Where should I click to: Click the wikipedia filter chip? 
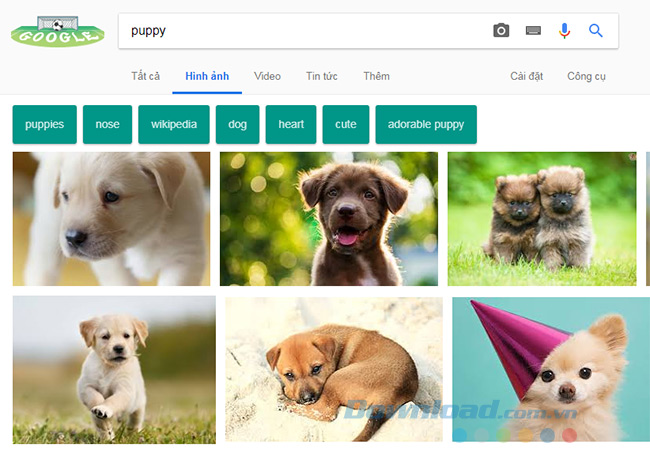(174, 124)
